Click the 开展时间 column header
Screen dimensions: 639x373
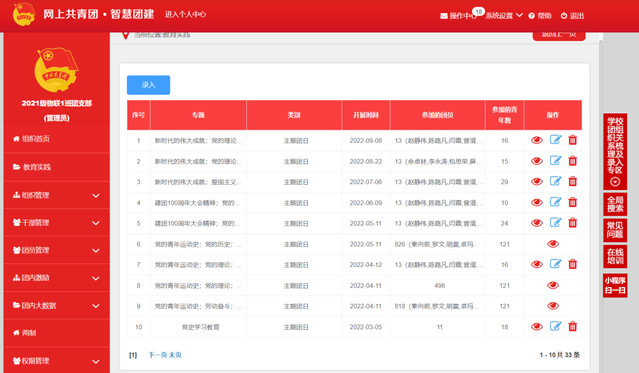tap(366, 115)
